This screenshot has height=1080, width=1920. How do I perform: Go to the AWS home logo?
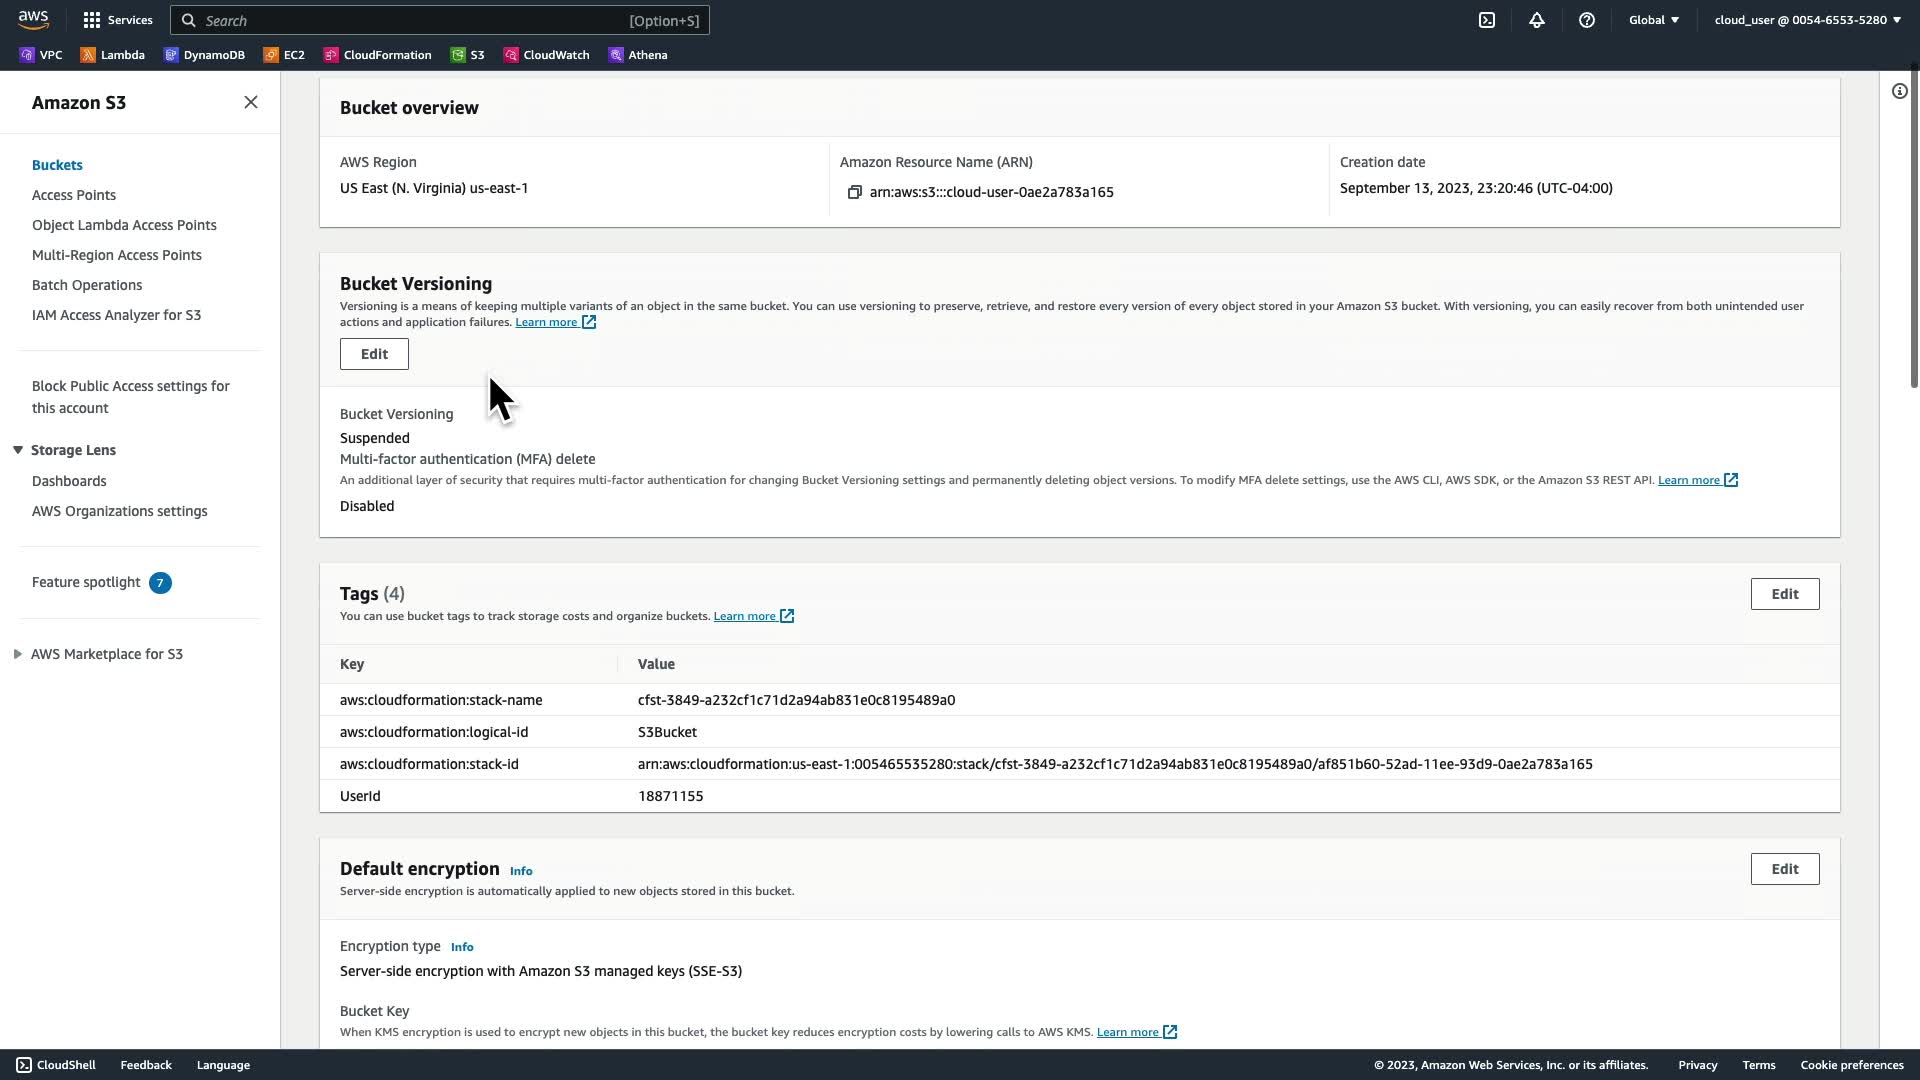(x=33, y=20)
